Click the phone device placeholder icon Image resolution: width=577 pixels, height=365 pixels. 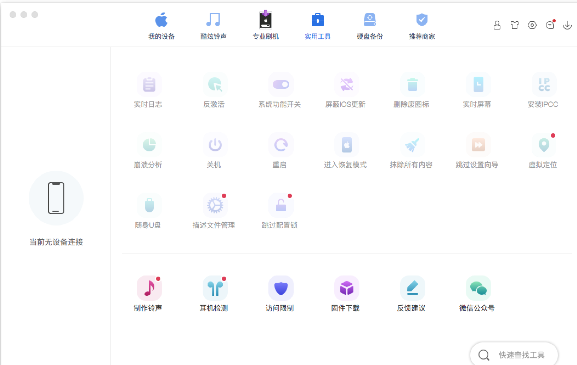pyautogui.click(x=56, y=198)
